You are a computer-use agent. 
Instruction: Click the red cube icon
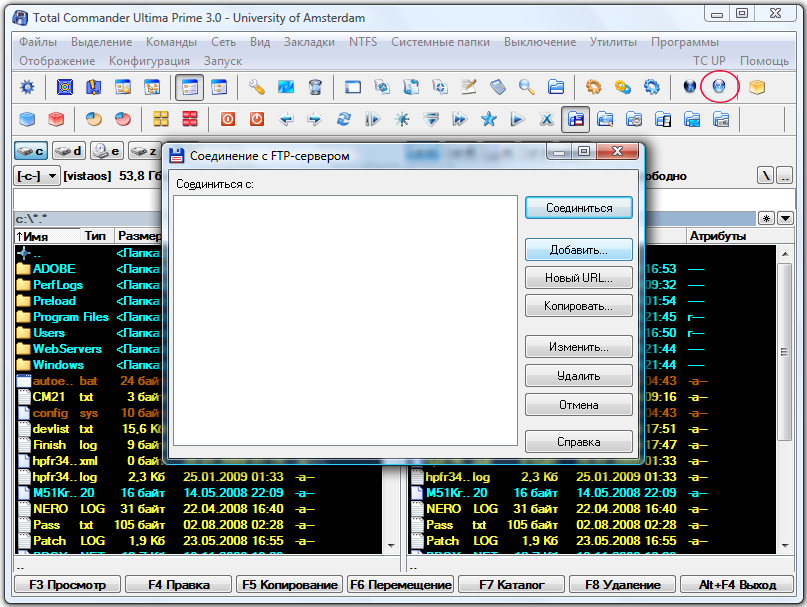pyautogui.click(x=56, y=119)
